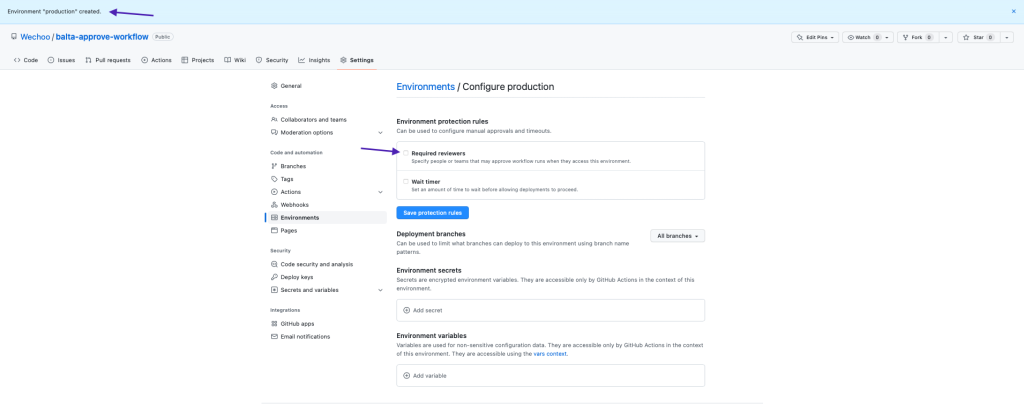
Task: Click the play icon beside sidebar Actions
Action: tap(274, 192)
